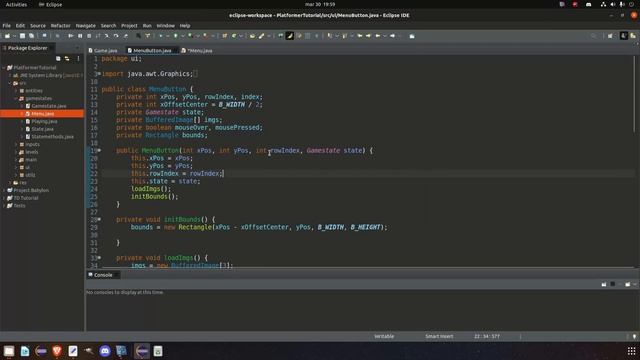The height and width of the screenshot is (360, 640).
Task: Switch to the Java perspective icon
Action: point(624,36)
